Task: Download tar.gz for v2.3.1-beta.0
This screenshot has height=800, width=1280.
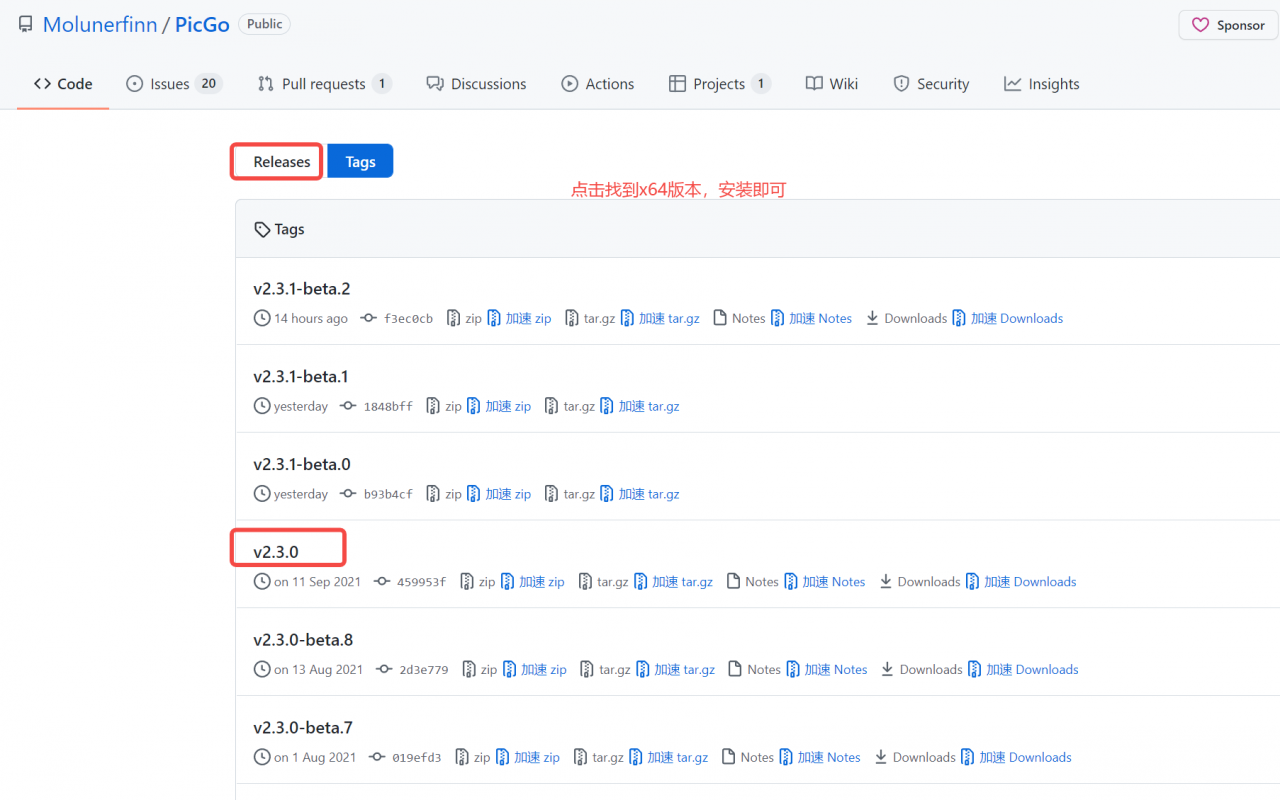Action: [x=570, y=494]
